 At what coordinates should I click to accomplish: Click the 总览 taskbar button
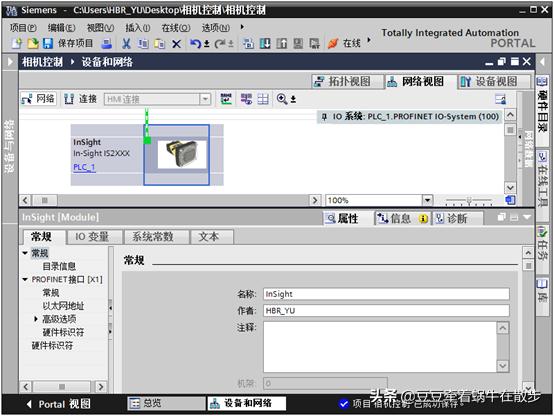click(x=166, y=403)
